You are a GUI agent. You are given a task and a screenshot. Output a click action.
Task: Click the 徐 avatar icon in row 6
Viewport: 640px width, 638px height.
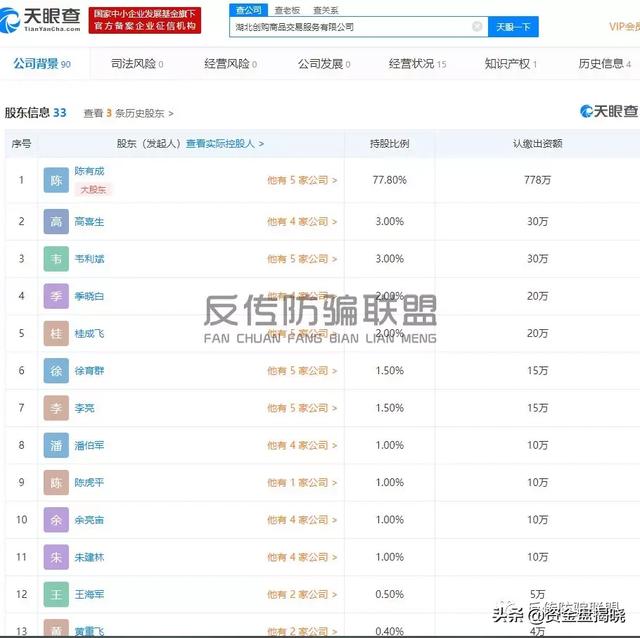56,371
